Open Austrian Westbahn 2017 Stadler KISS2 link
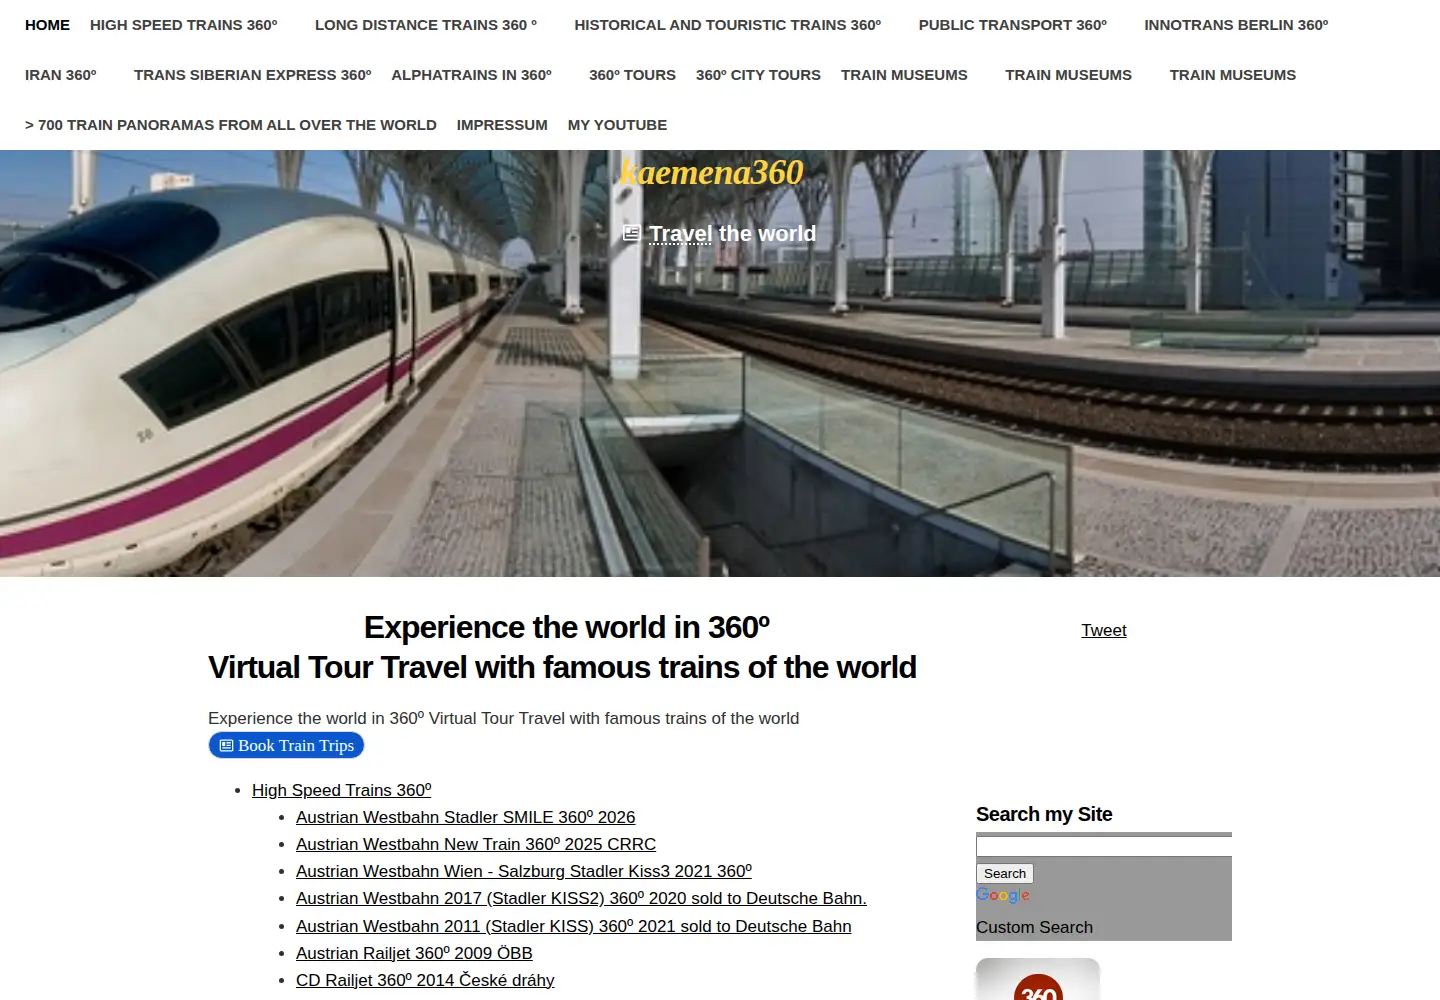 tap(581, 898)
